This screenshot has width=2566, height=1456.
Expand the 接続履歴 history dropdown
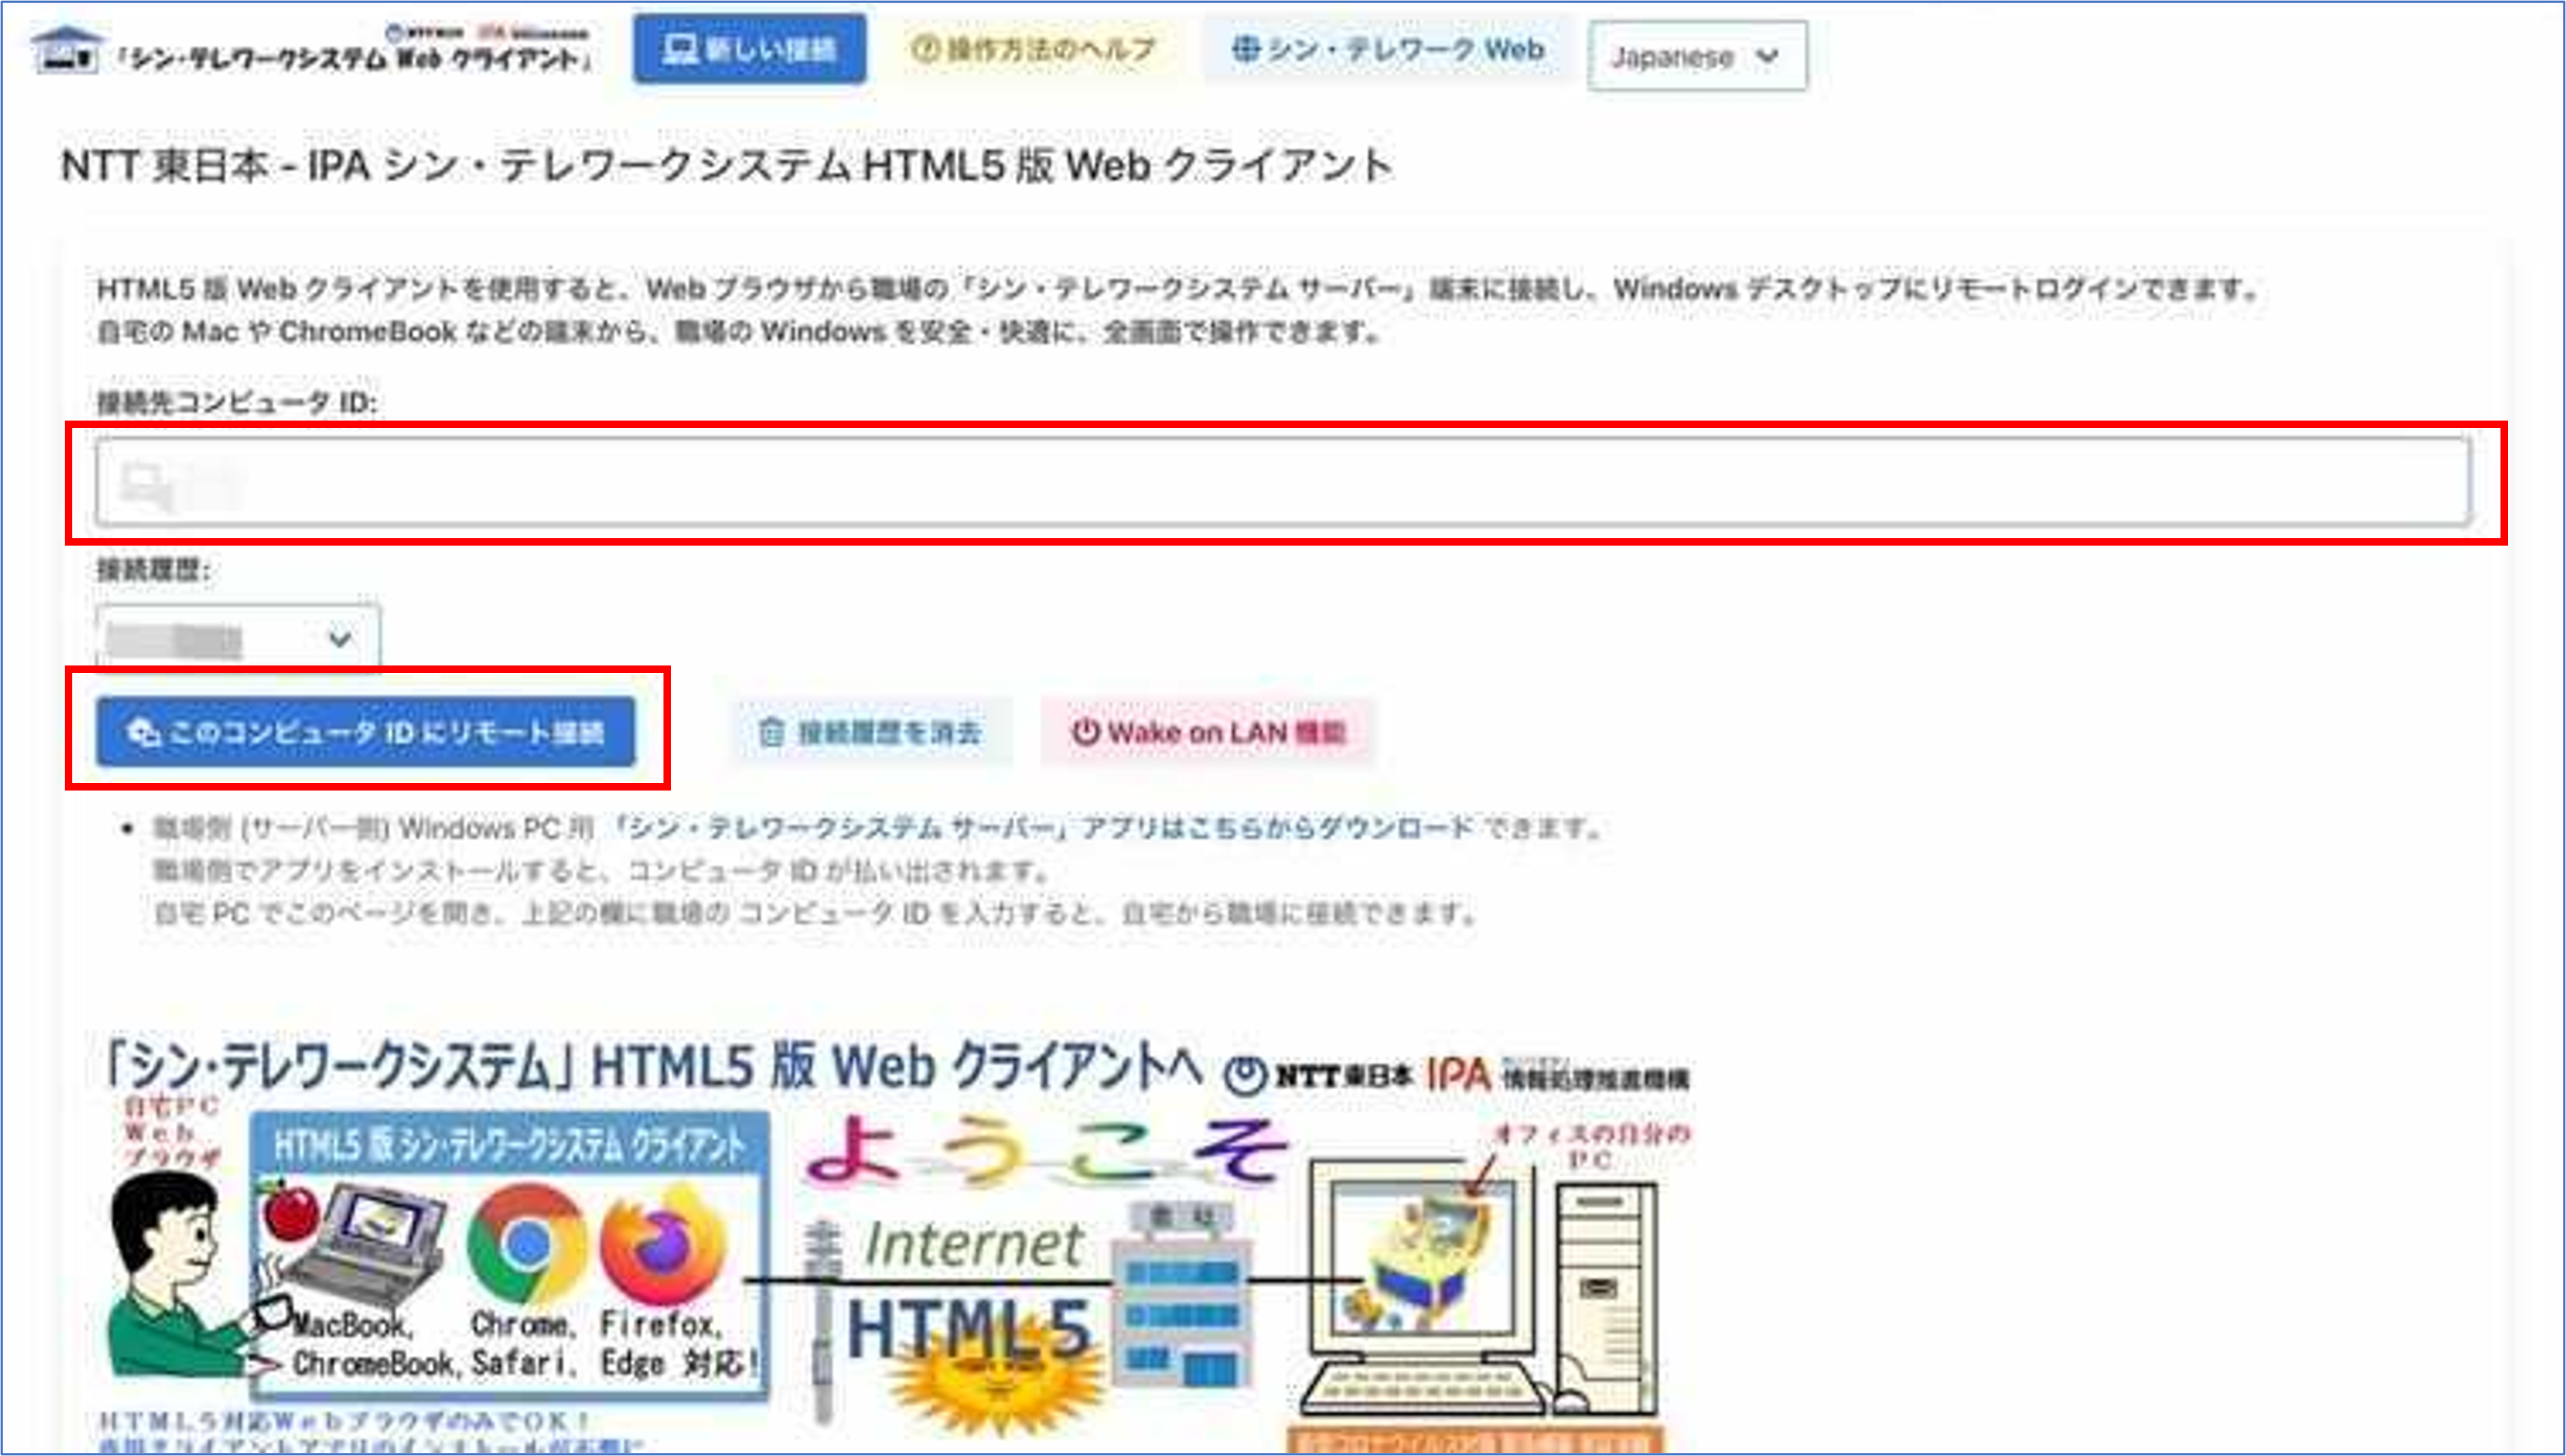point(238,637)
